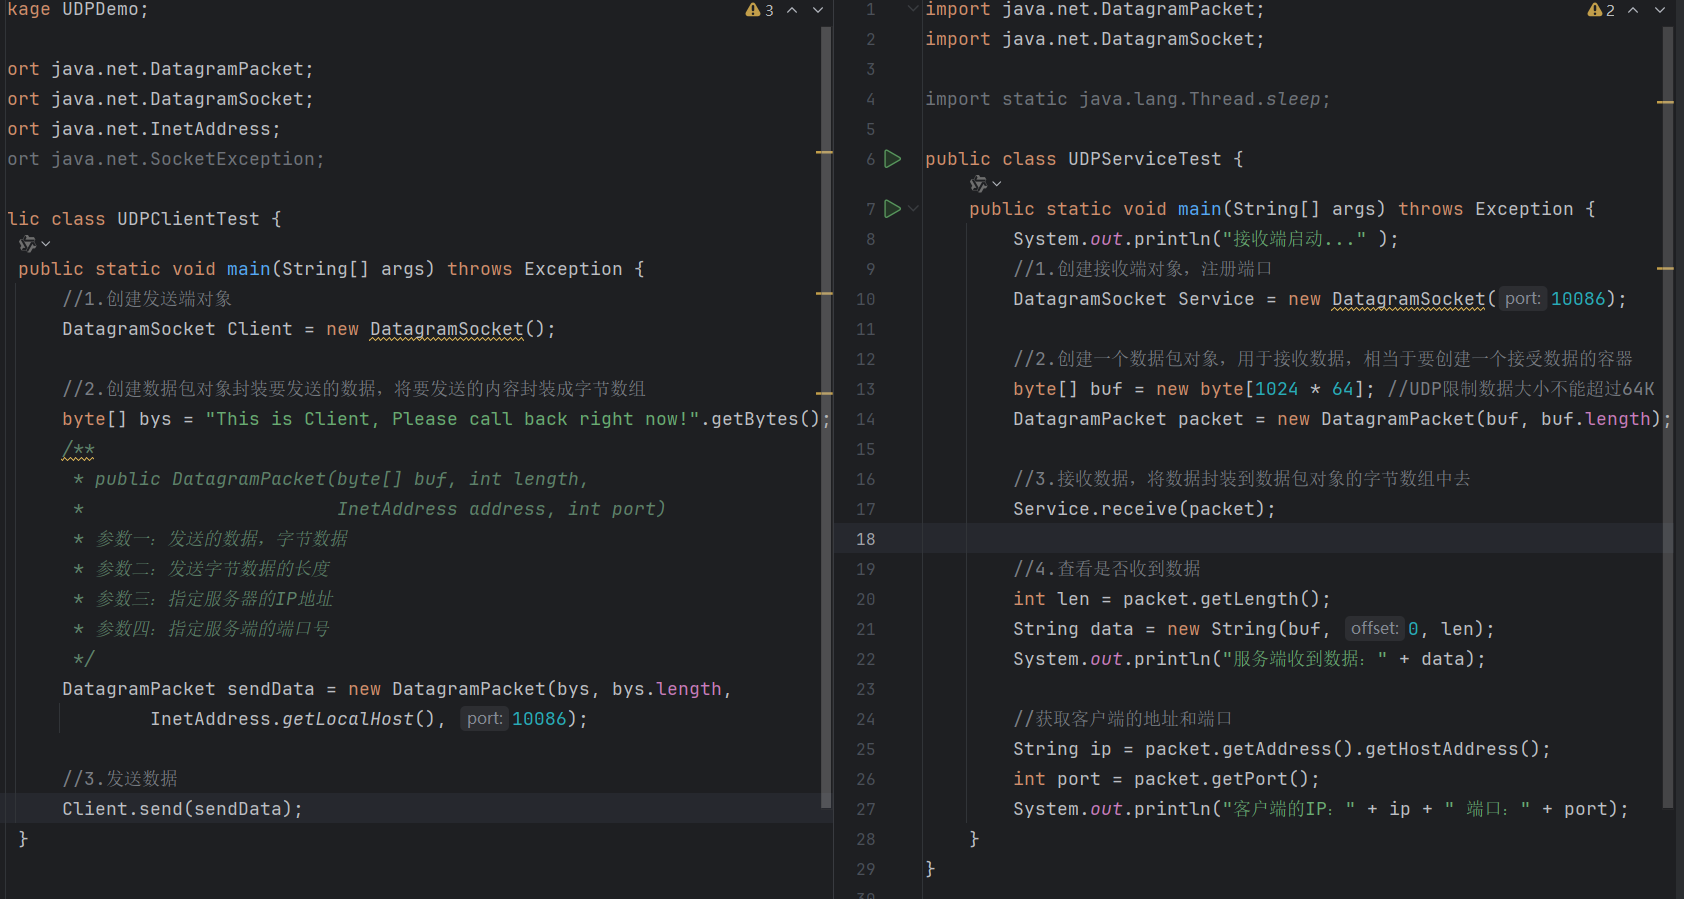Click the warning indicator showing 2 problems
The height and width of the screenshot is (899, 1684).
(1601, 10)
